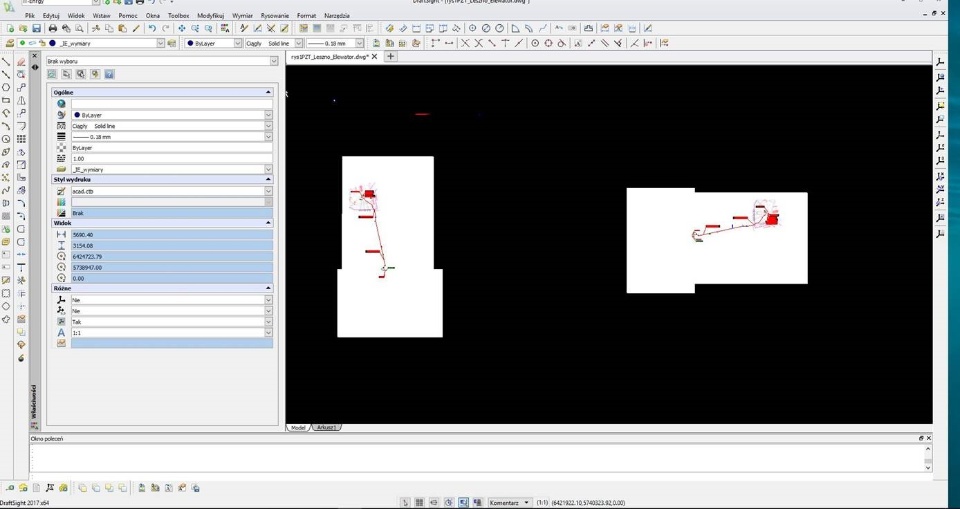960x509 pixels.
Task: Click the help icon in Properties panel
Action: (109, 74)
